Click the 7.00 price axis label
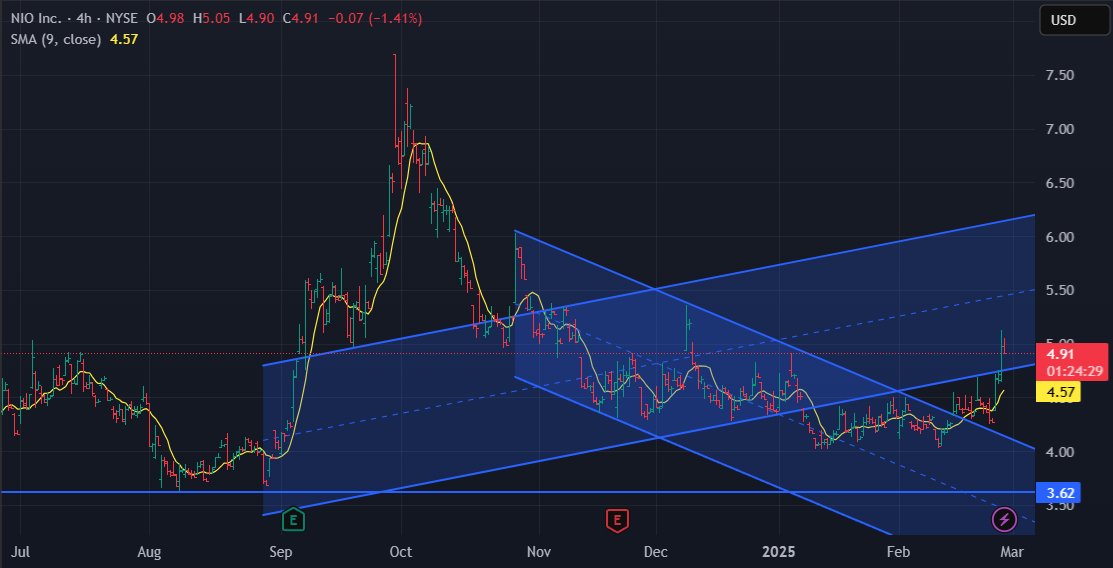 (1058, 129)
